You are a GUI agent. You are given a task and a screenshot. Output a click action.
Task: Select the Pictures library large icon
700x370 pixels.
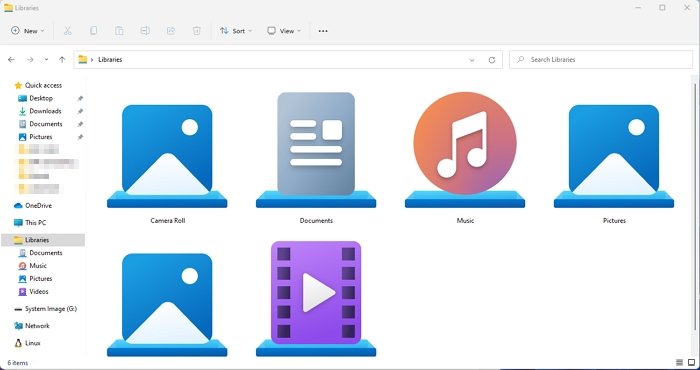pos(614,156)
